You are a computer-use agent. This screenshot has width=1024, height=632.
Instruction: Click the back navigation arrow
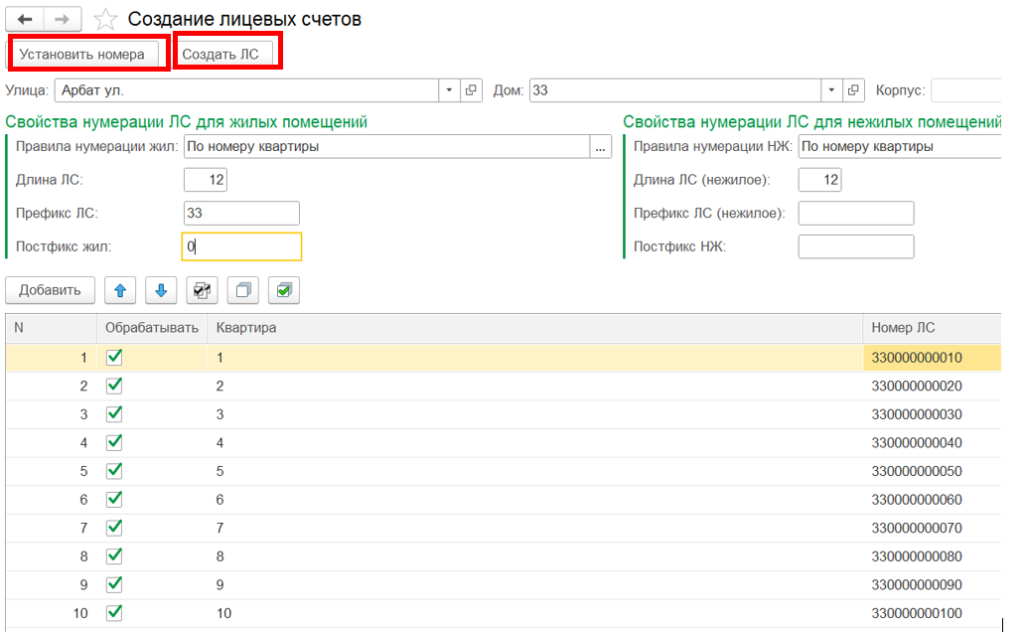25,19
